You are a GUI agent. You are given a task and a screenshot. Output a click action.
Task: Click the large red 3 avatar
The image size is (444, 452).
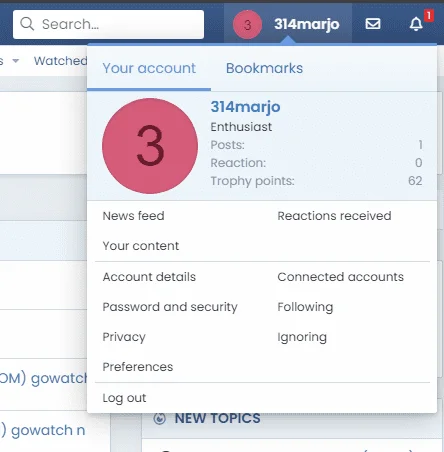coord(150,146)
